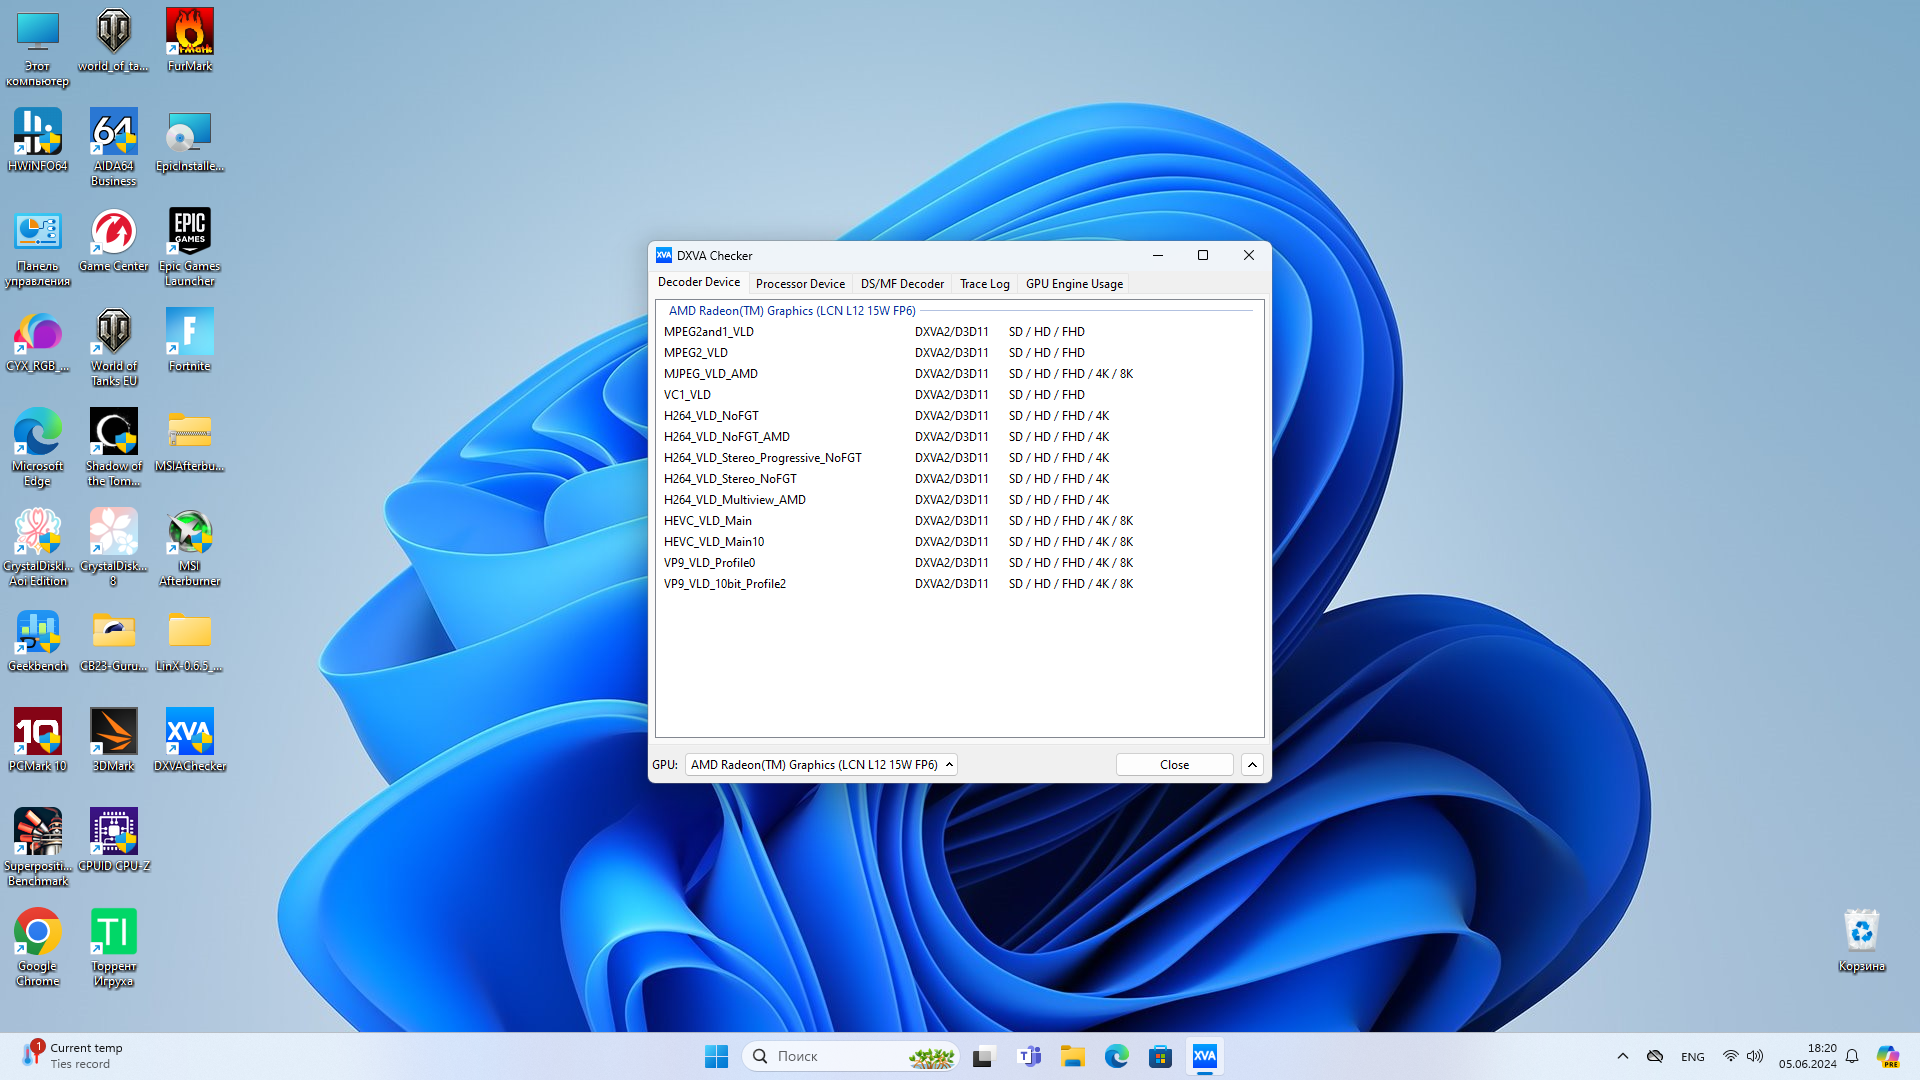Open the Microsoft Store taskbar icon
Screen dimensions: 1920x1080
(1160, 1056)
